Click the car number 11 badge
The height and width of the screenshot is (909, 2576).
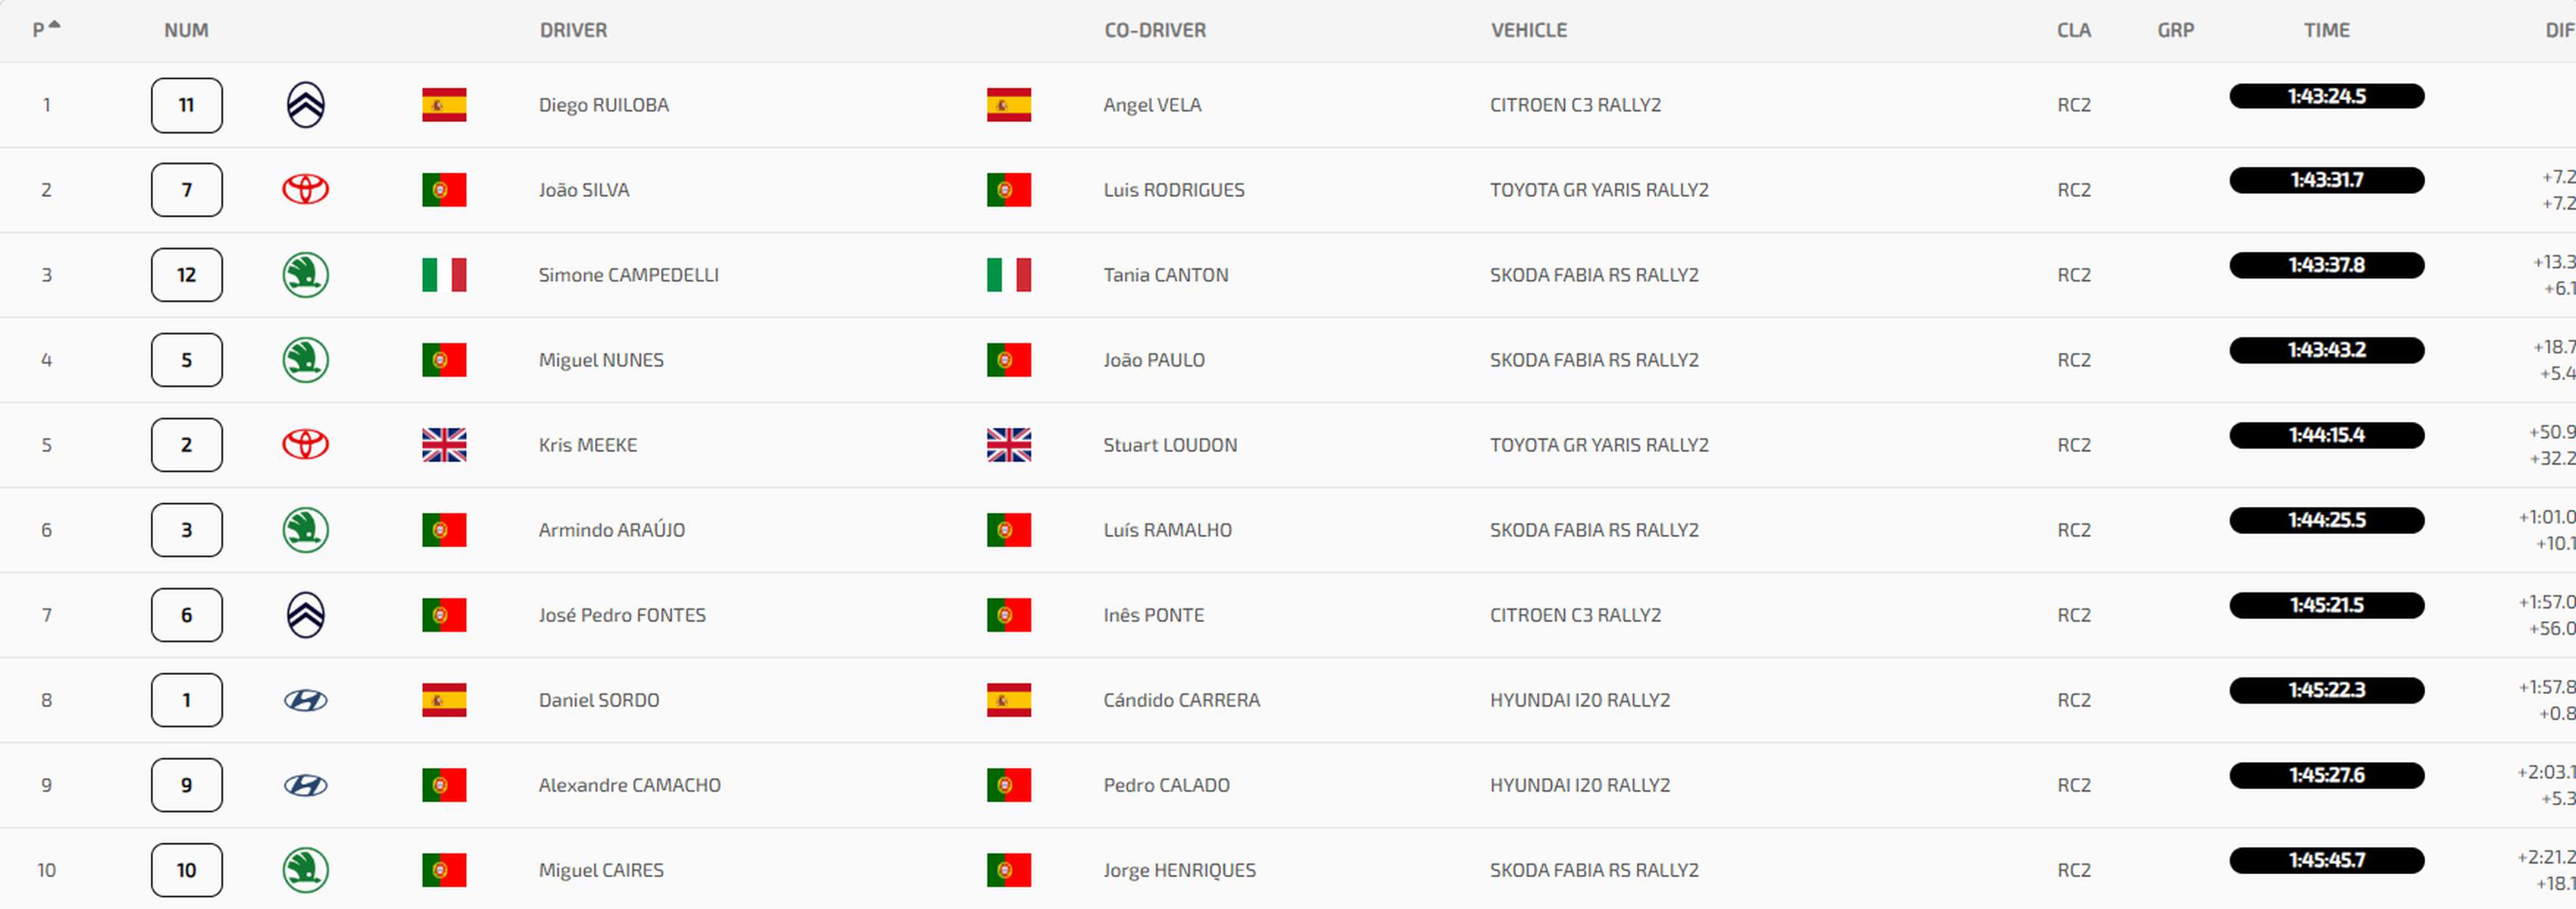click(186, 105)
